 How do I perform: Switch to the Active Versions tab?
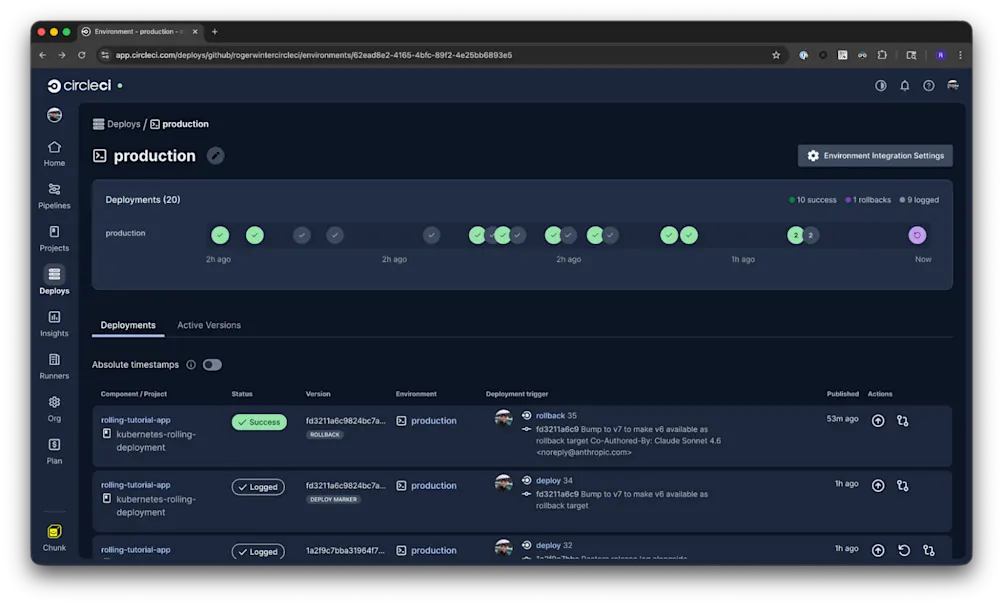click(x=208, y=325)
